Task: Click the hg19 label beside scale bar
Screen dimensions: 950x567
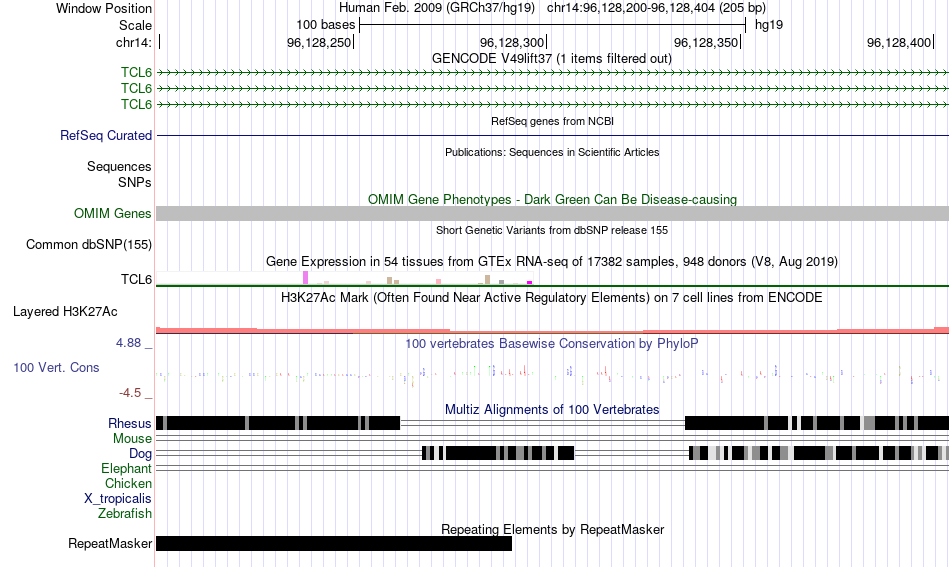Action: pyautogui.click(x=769, y=25)
